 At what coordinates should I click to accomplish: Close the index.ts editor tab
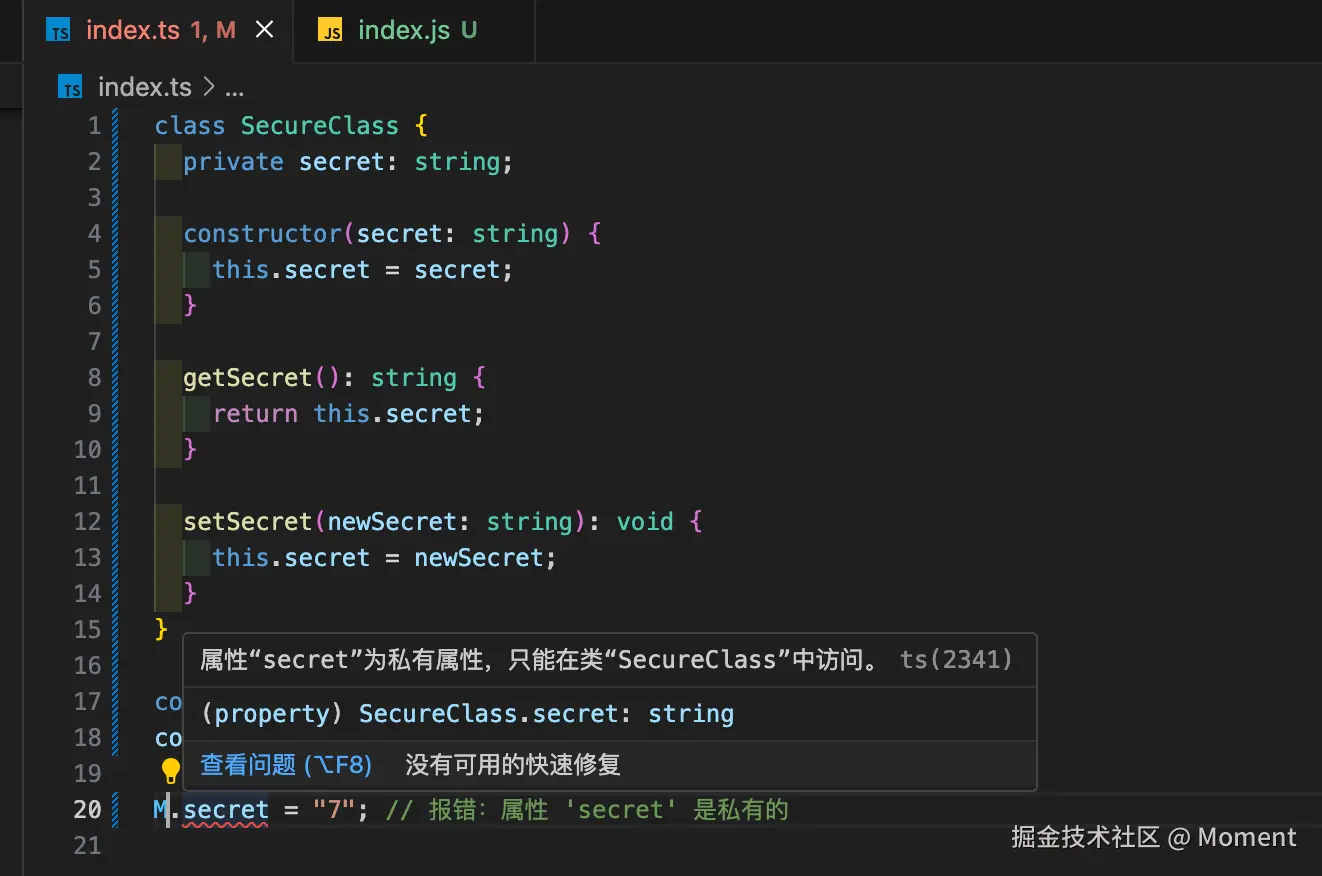click(265, 30)
